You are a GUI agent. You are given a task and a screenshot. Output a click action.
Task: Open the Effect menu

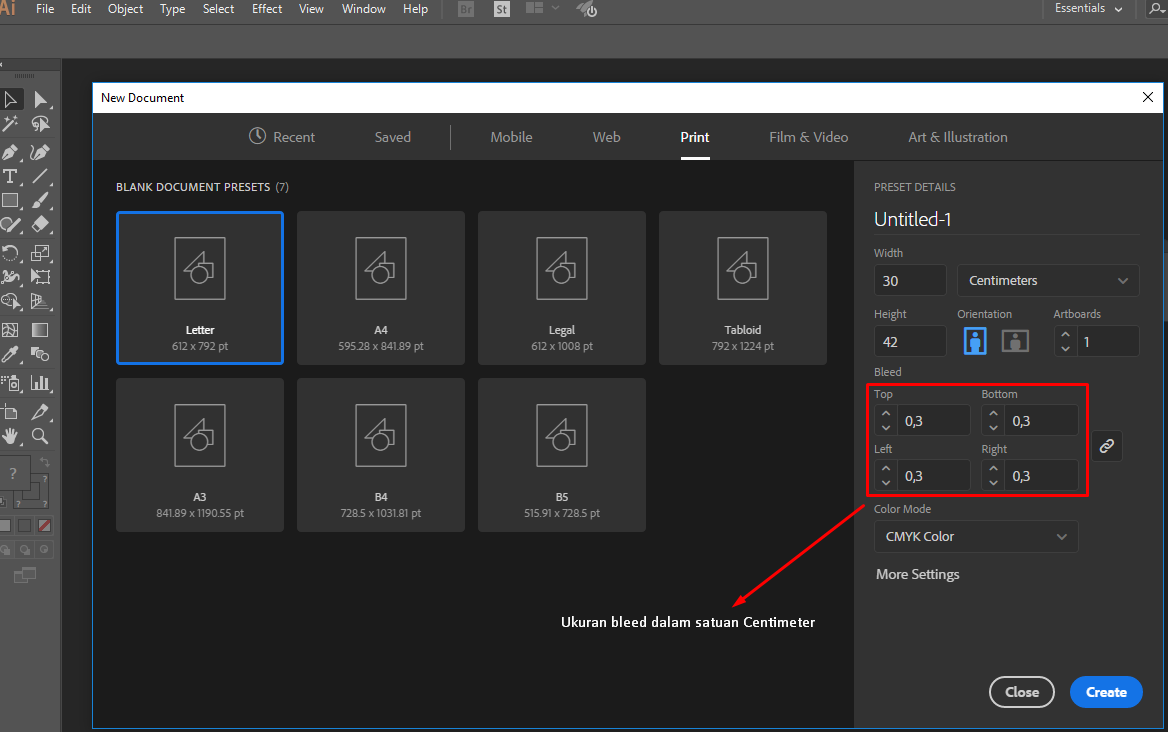click(x=267, y=9)
